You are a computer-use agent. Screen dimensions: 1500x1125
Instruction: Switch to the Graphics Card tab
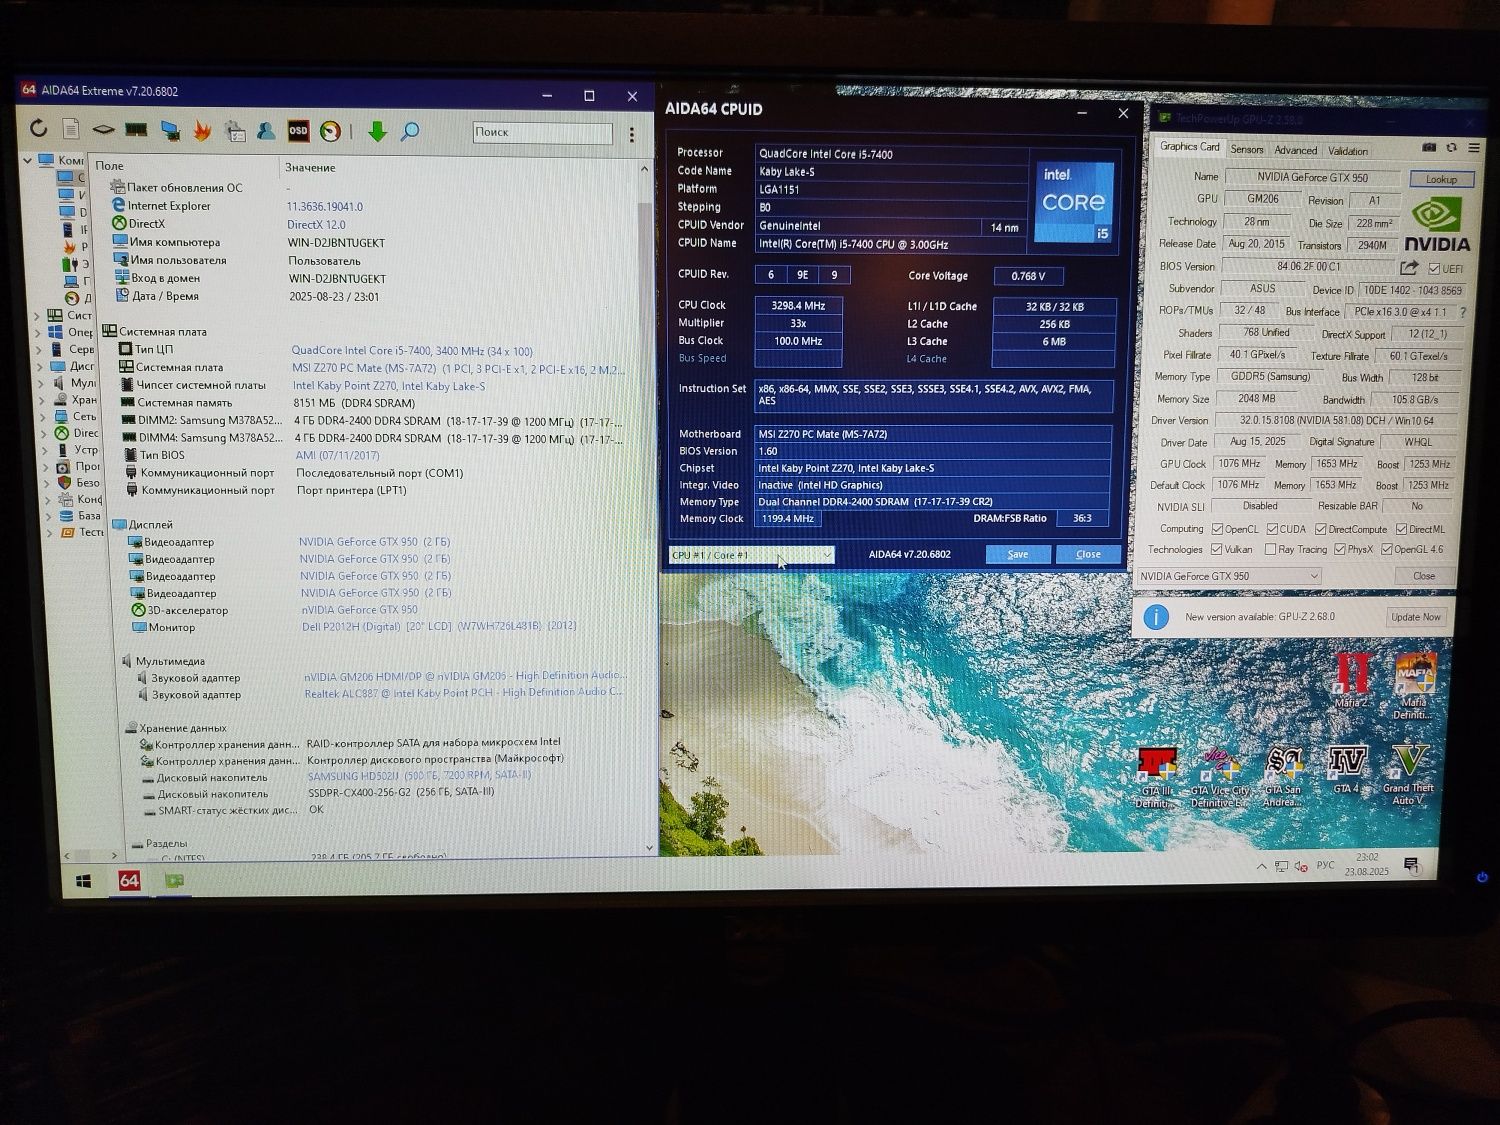pyautogui.click(x=1189, y=147)
